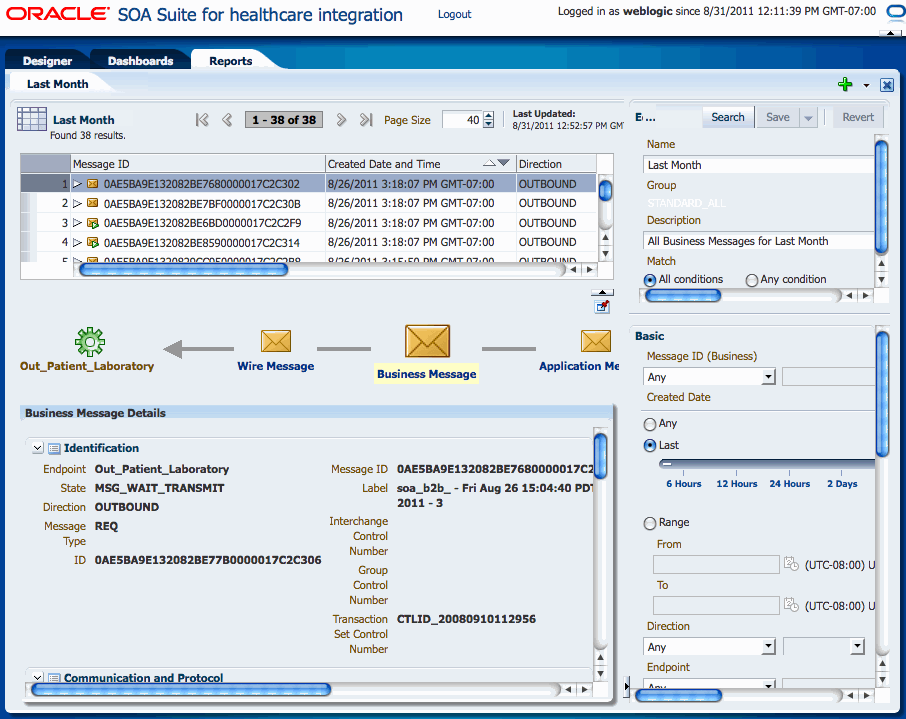Click the Name field showing Last Month

758,165
